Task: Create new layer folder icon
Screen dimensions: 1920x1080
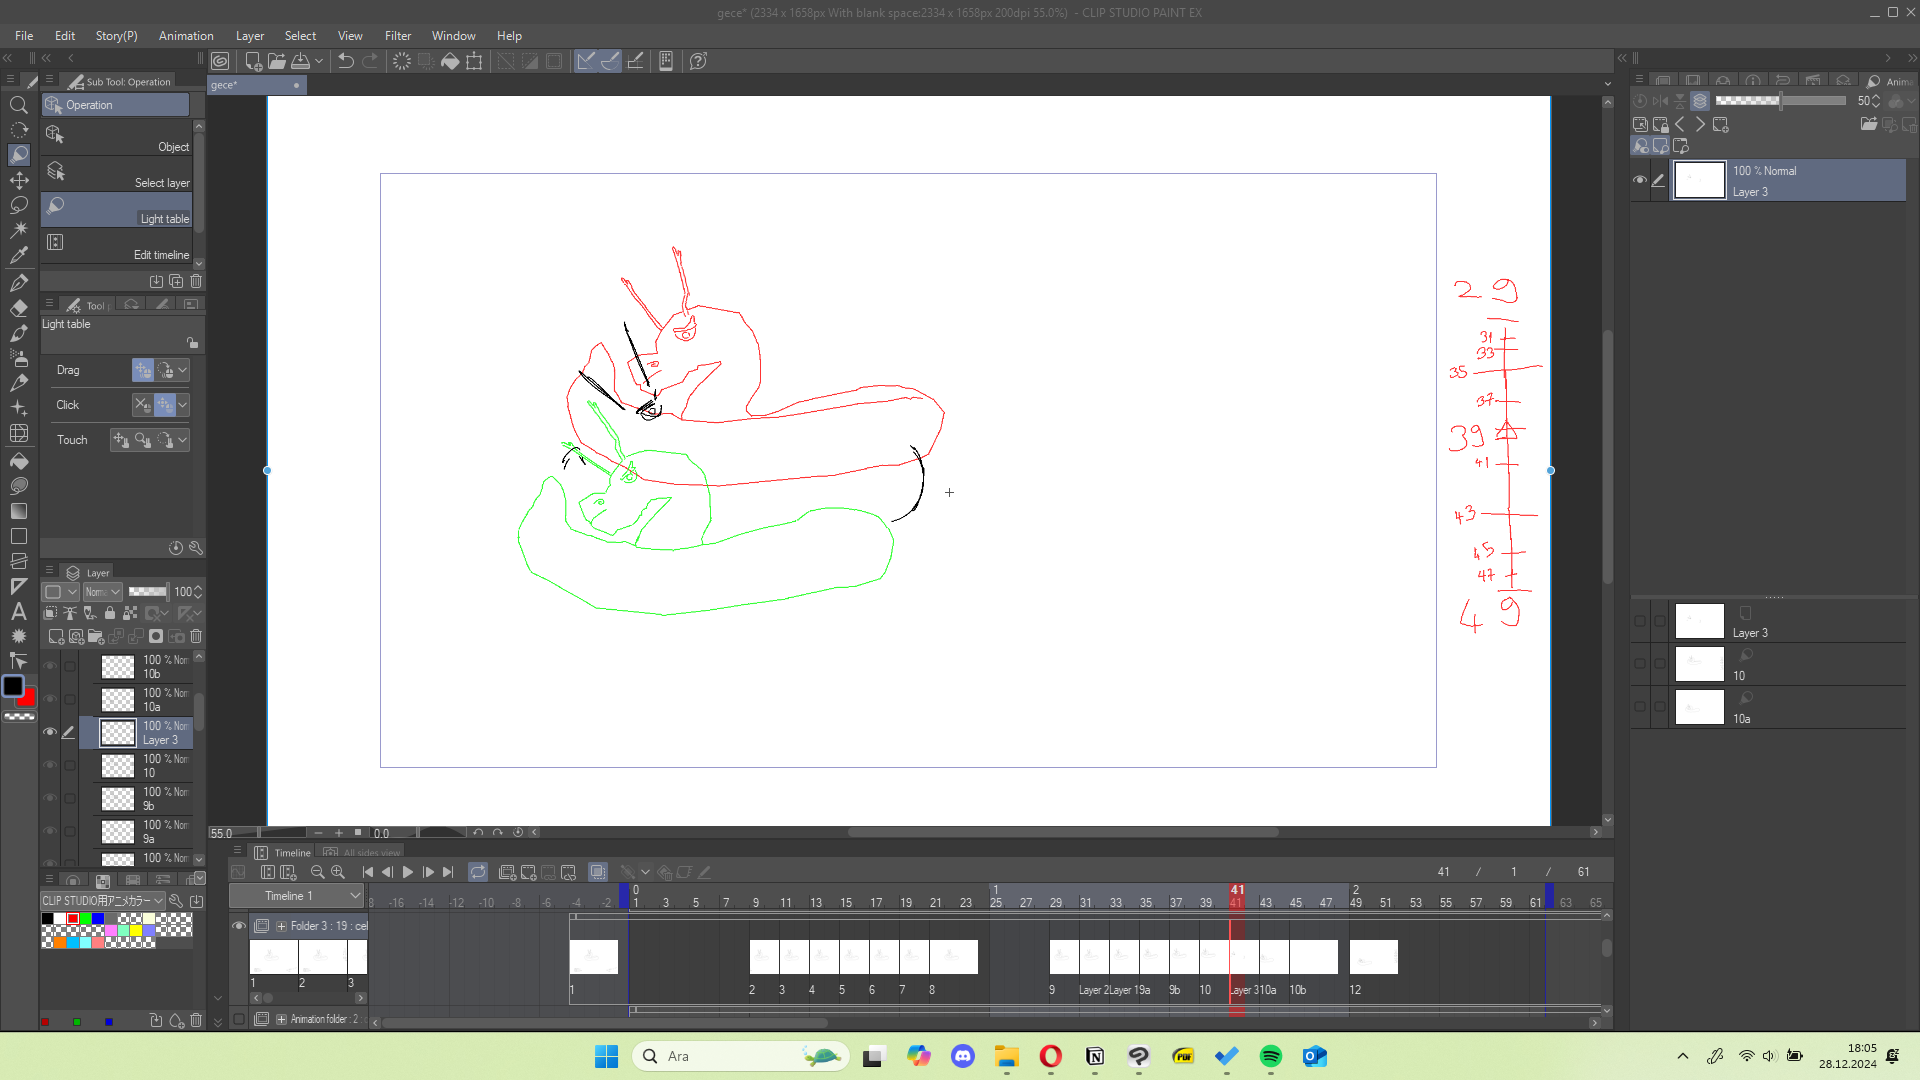Action: pos(96,637)
